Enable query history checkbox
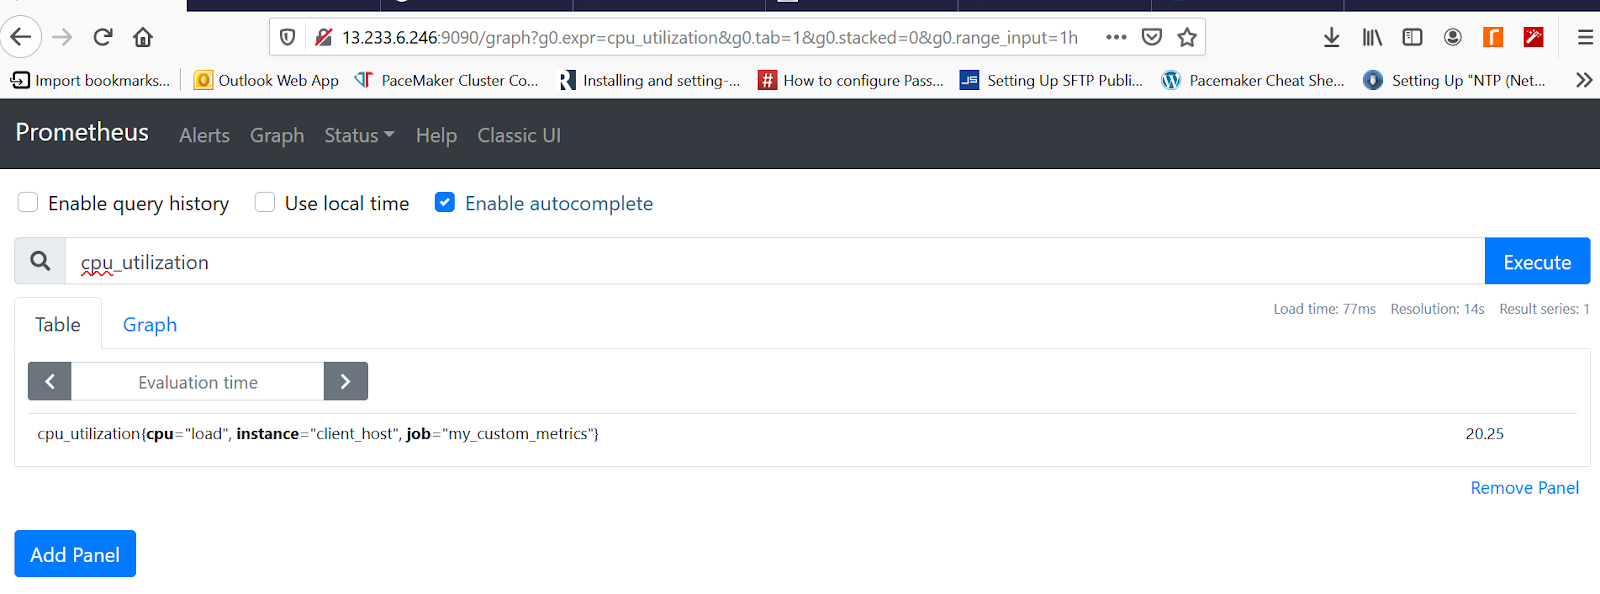Image resolution: width=1600 pixels, height=594 pixels. 28,202
